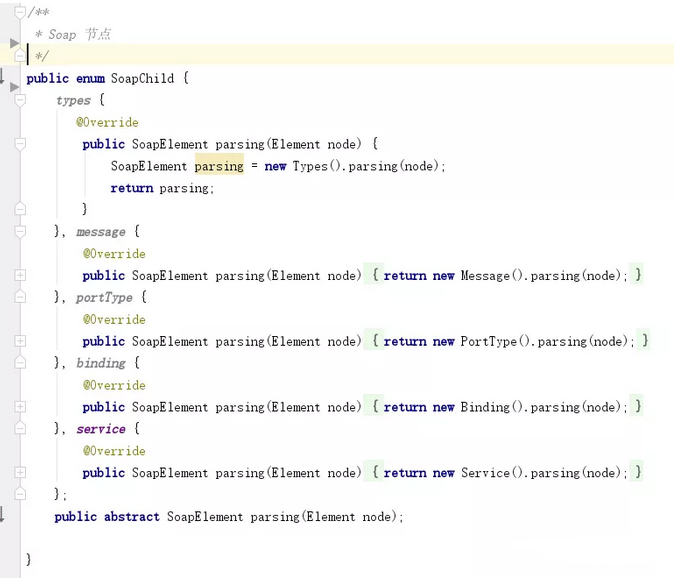Click "Service()" in the folded method body
This screenshot has width=694, height=578.
[x=492, y=473]
